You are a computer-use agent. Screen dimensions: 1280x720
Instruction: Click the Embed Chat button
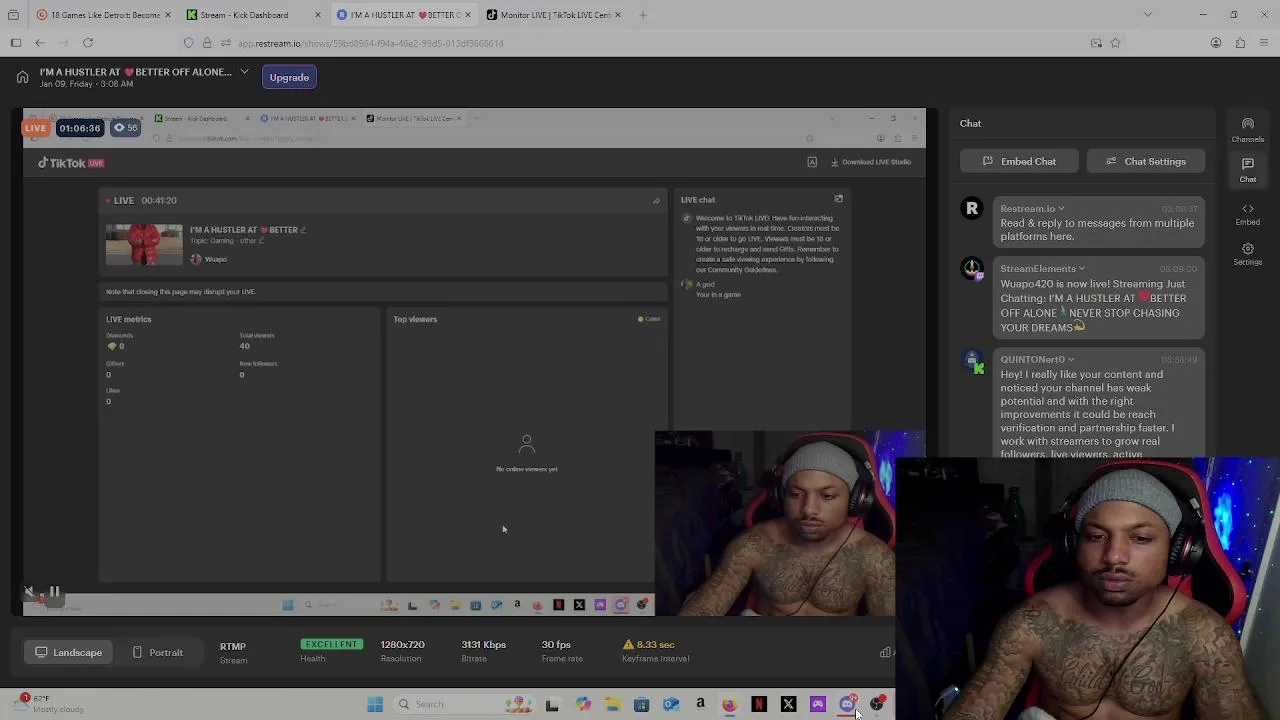coord(1020,161)
